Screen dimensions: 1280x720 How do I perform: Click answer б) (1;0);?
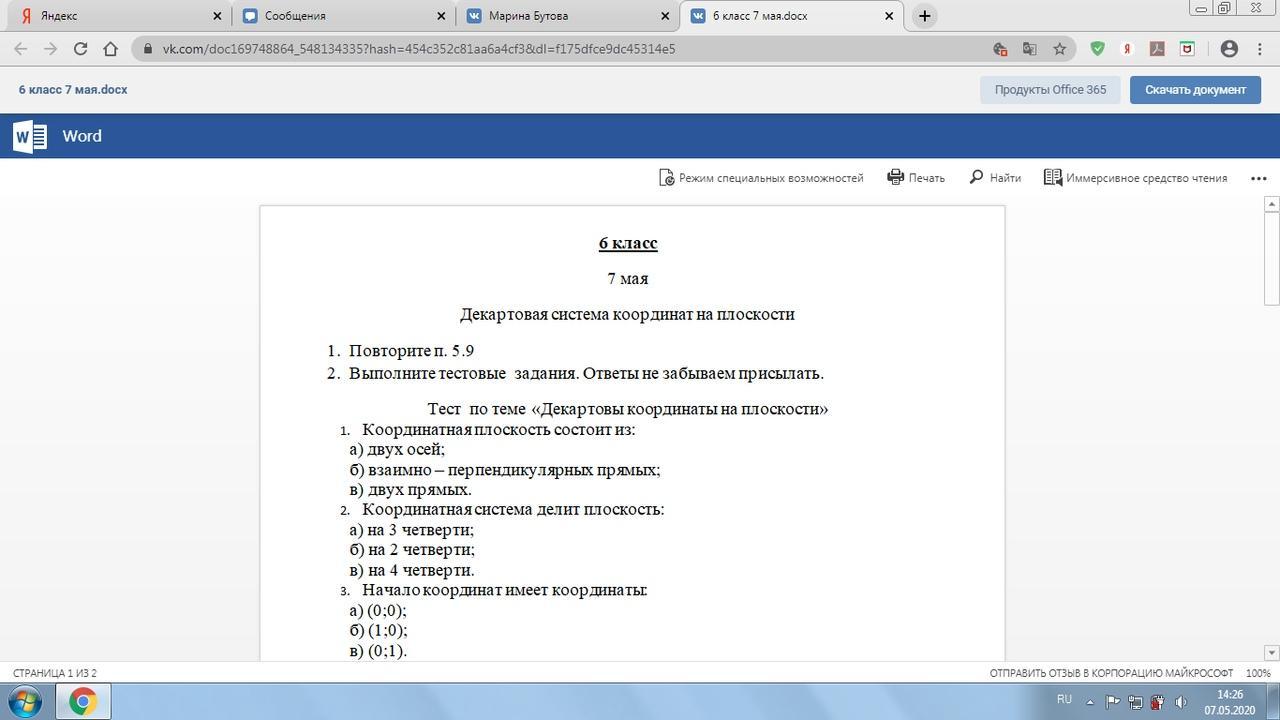point(378,630)
